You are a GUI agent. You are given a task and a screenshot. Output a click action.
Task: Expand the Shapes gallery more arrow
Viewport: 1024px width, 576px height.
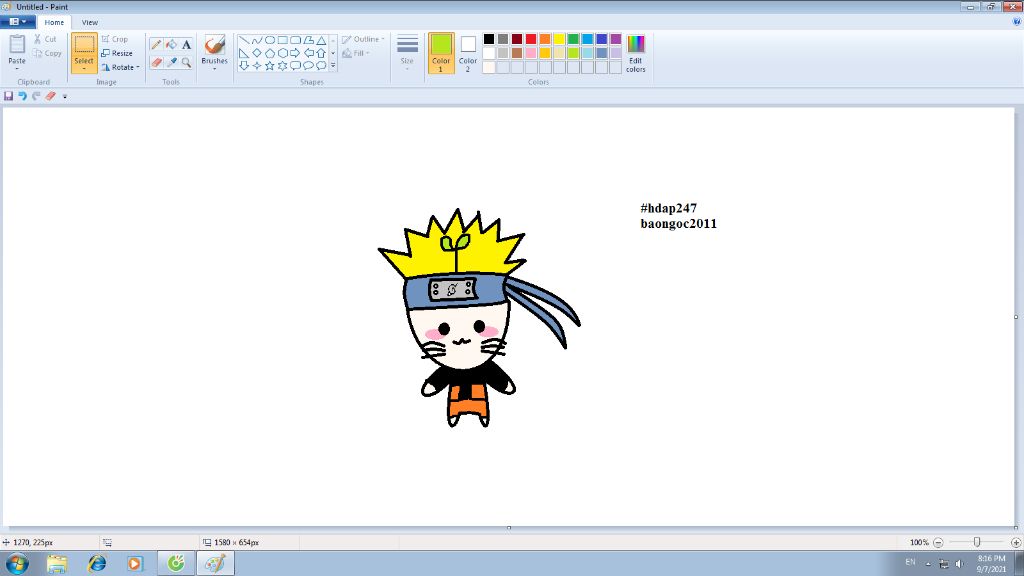point(333,65)
